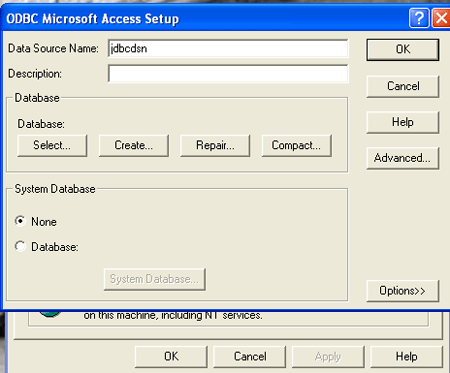Click the title bar help question icon
This screenshot has width=450, height=373.
tap(419, 18)
